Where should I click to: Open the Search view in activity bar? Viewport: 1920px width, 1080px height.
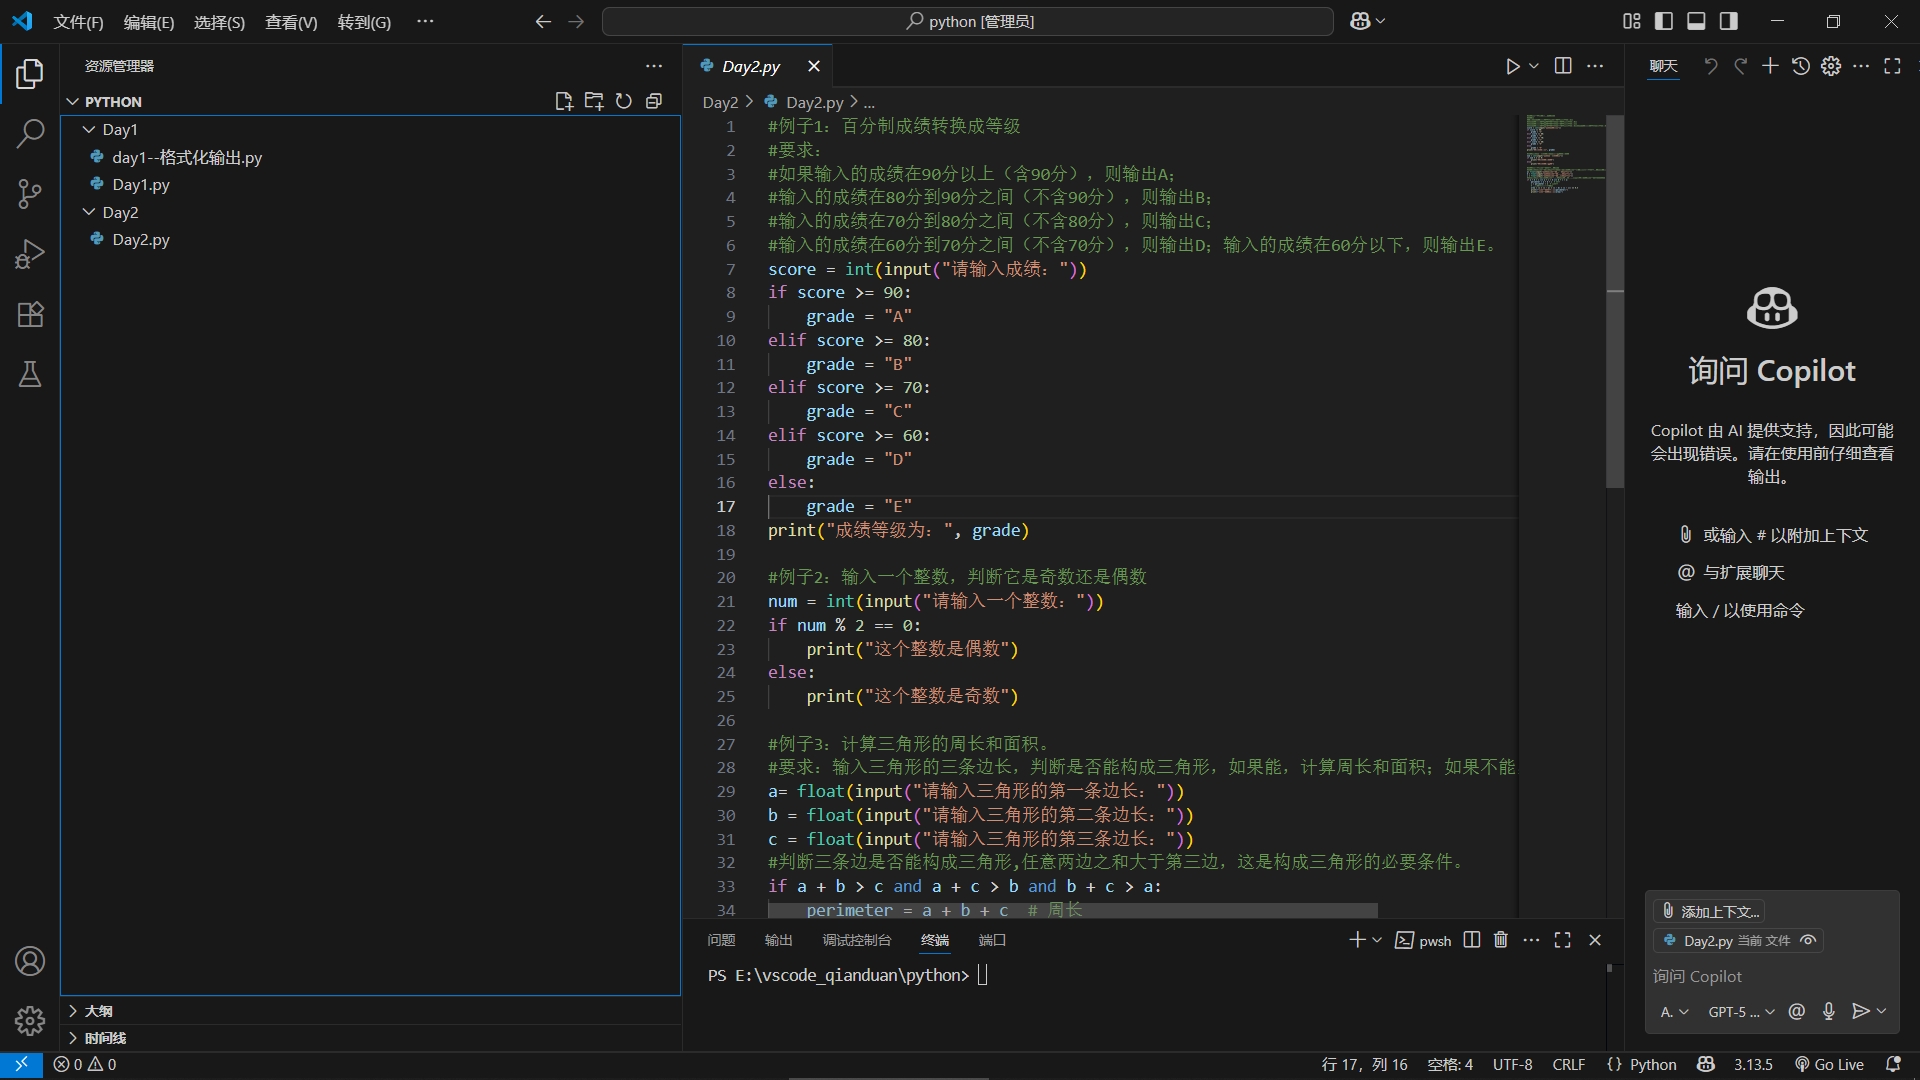click(30, 133)
